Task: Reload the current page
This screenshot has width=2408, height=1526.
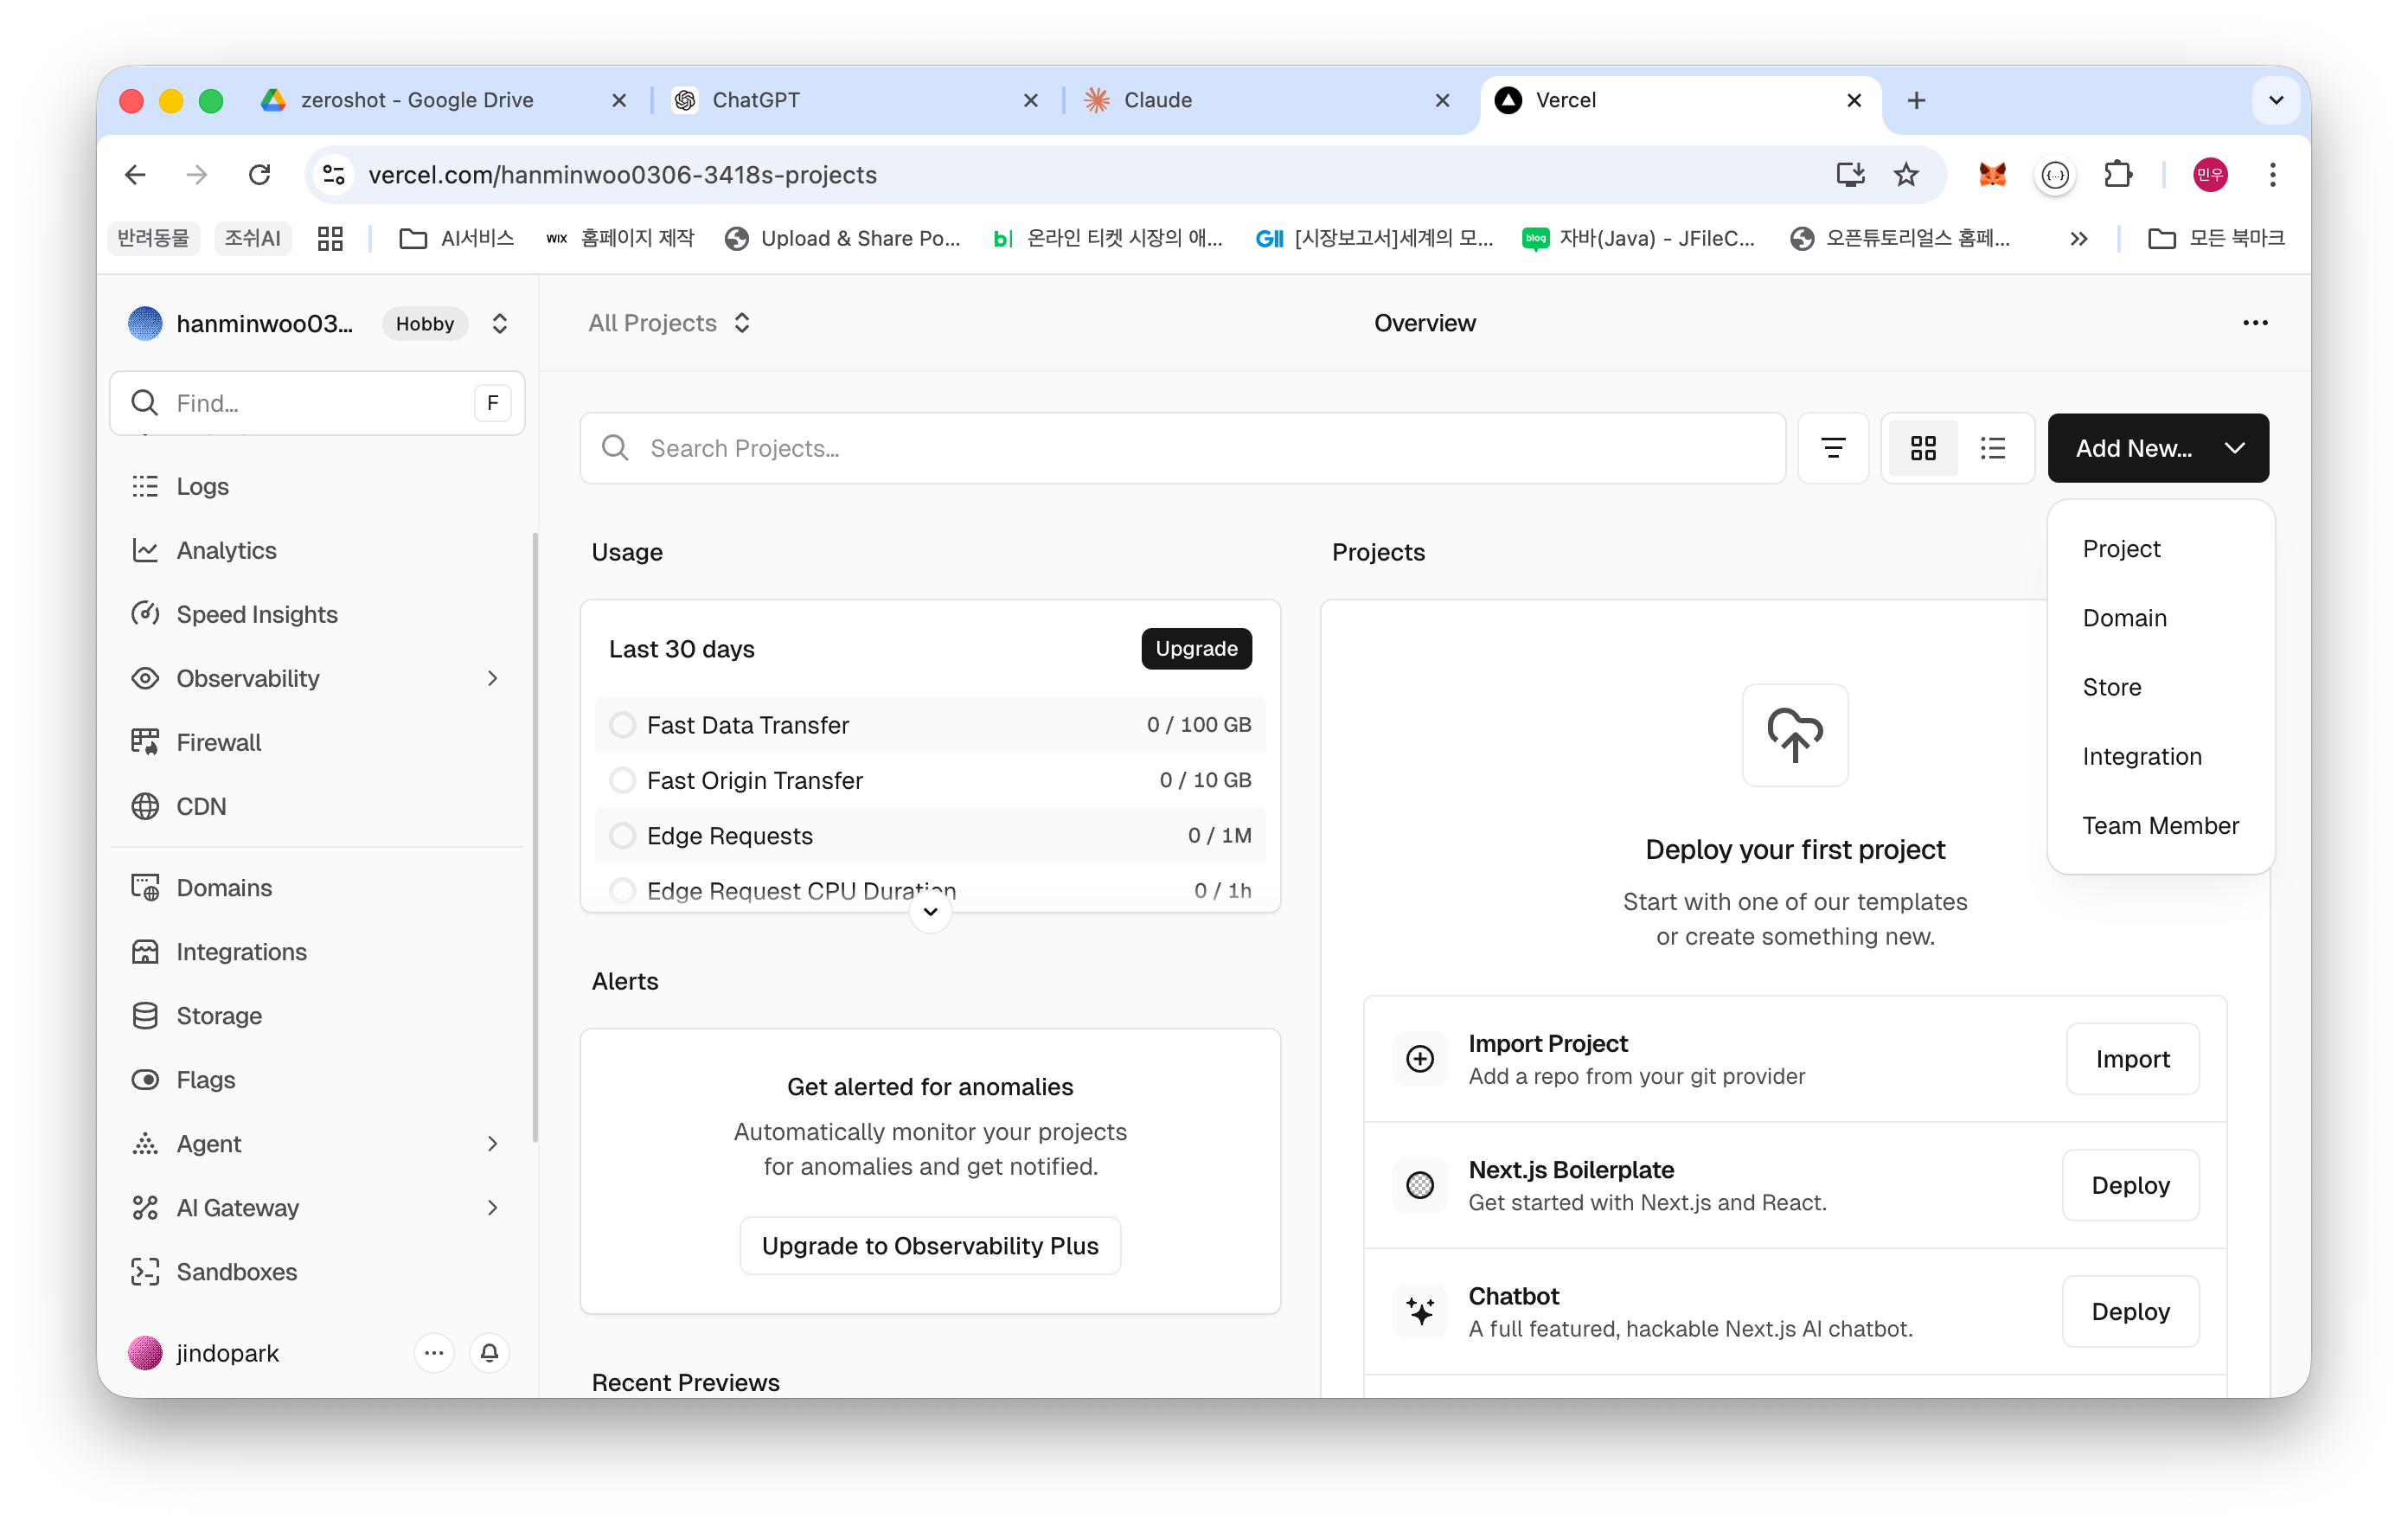Action: click(x=260, y=175)
